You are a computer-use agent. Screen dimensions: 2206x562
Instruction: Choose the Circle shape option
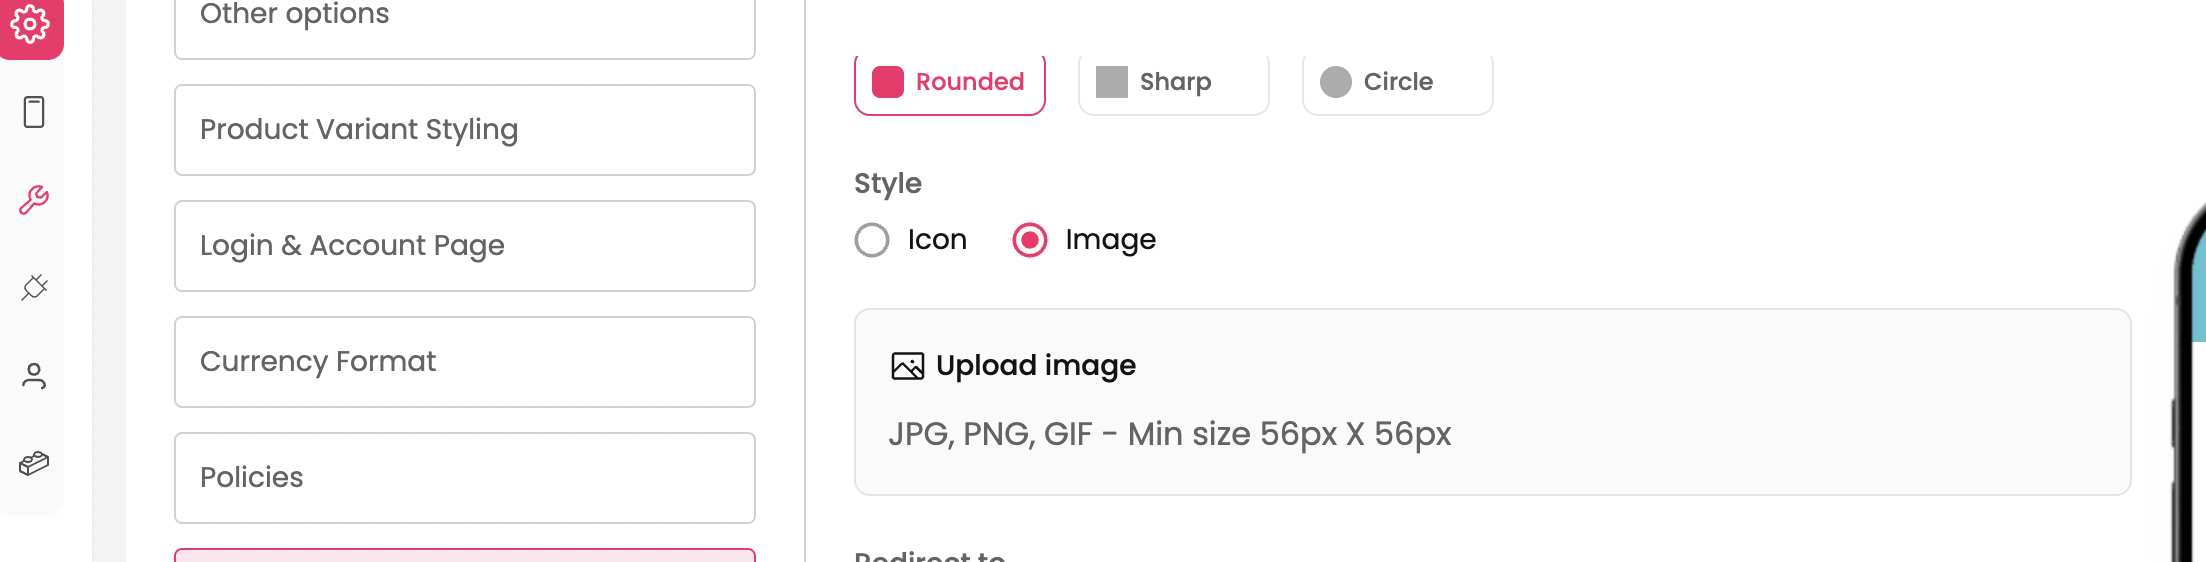pyautogui.click(x=1398, y=82)
